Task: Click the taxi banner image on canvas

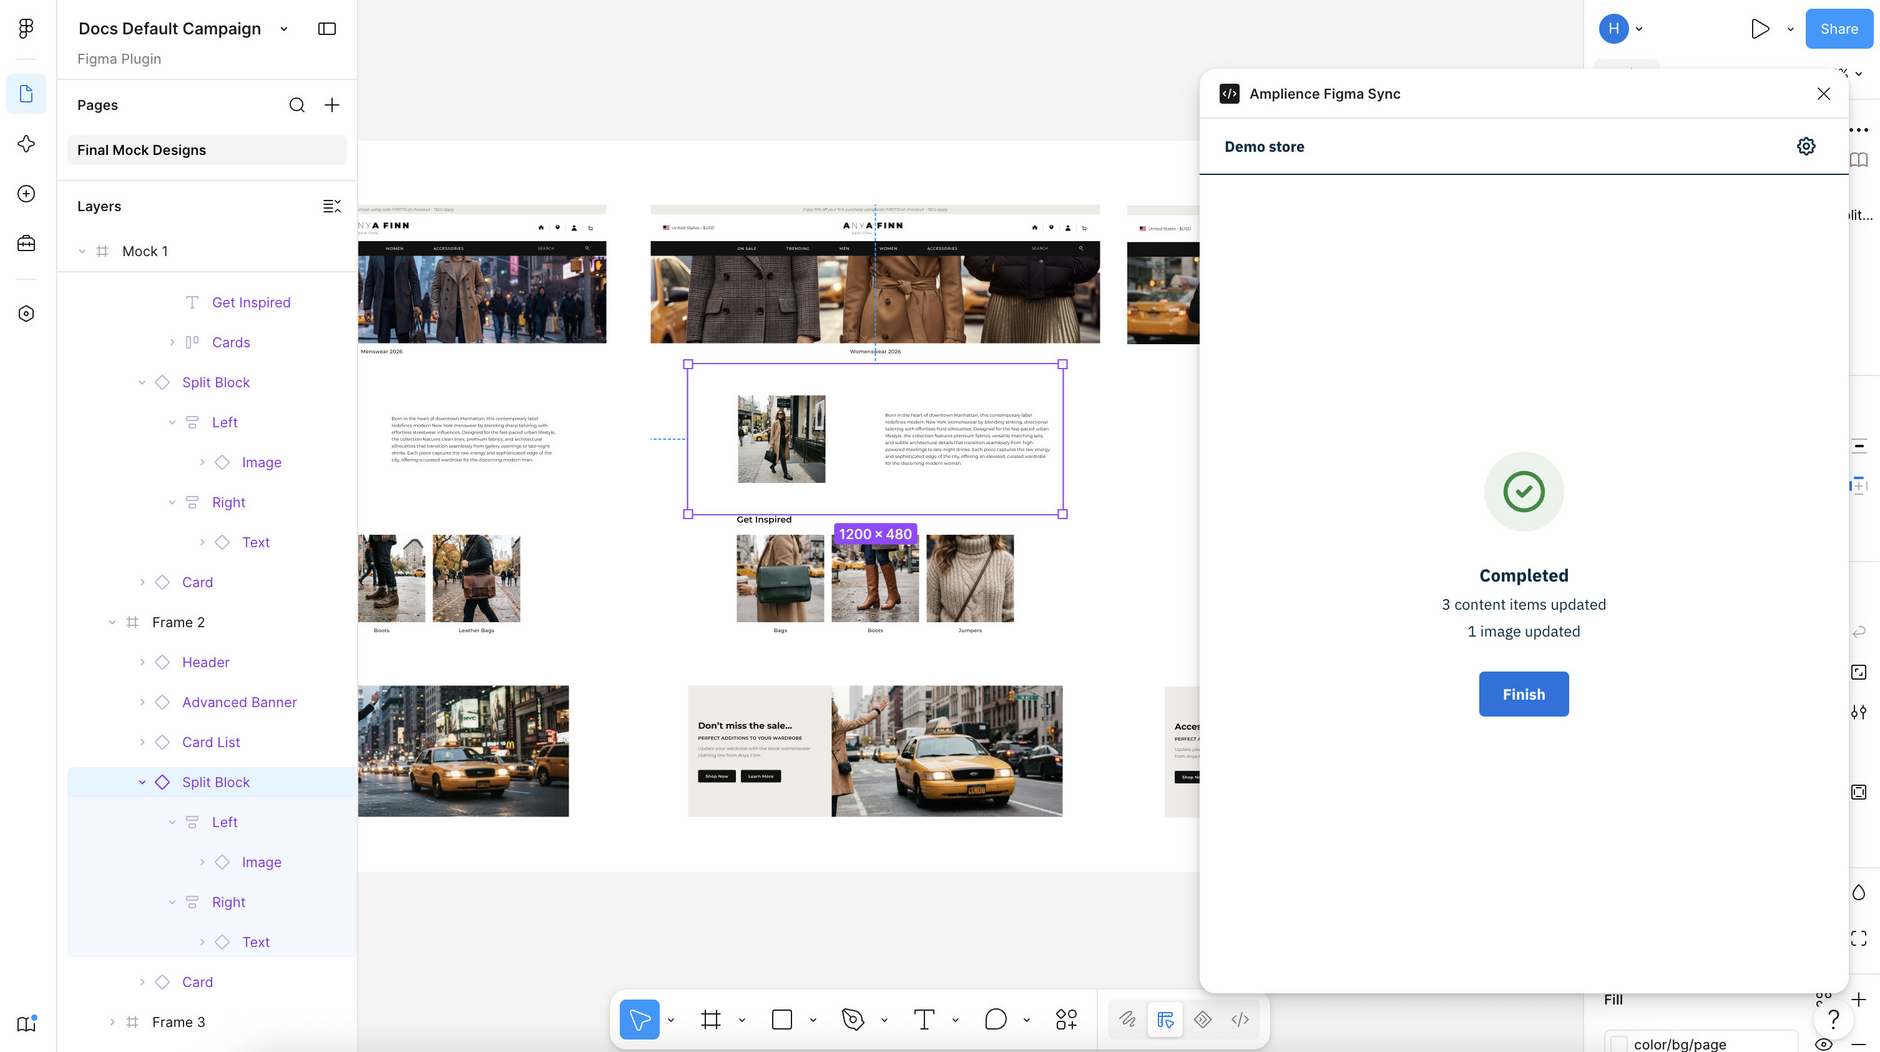Action: click(x=947, y=751)
